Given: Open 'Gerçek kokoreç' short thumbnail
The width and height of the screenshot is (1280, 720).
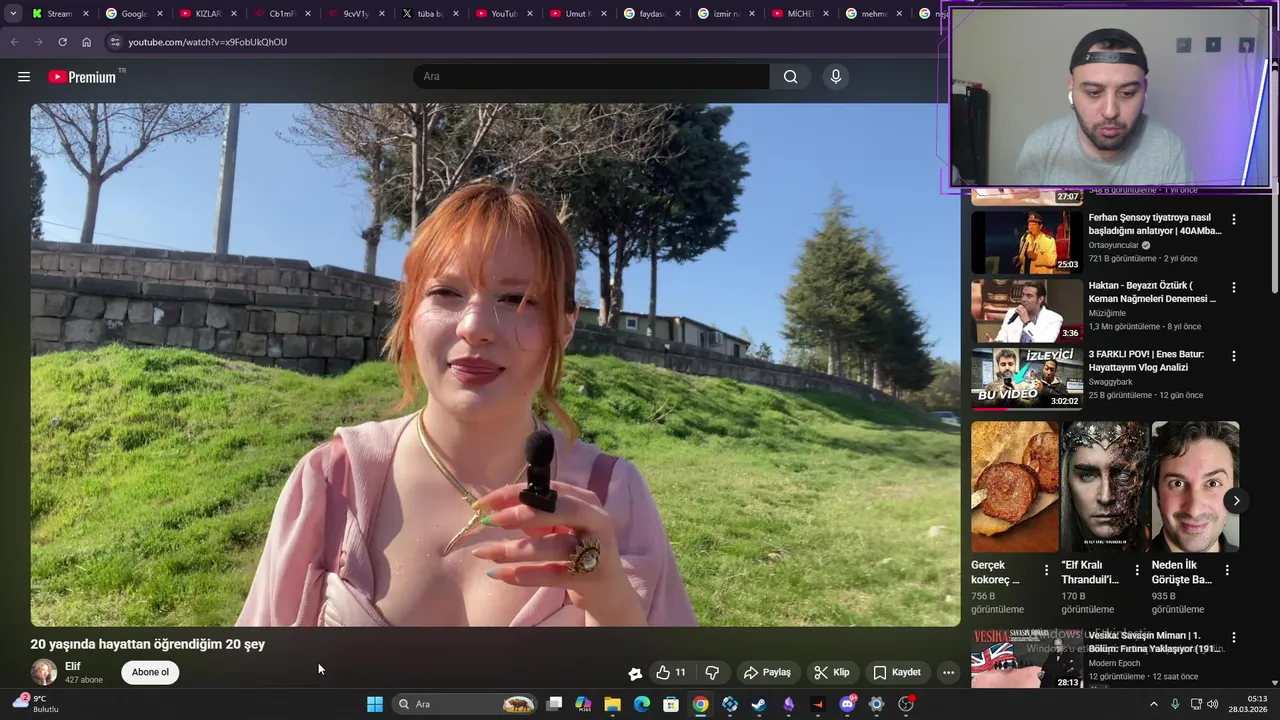Looking at the screenshot, I should (1015, 487).
